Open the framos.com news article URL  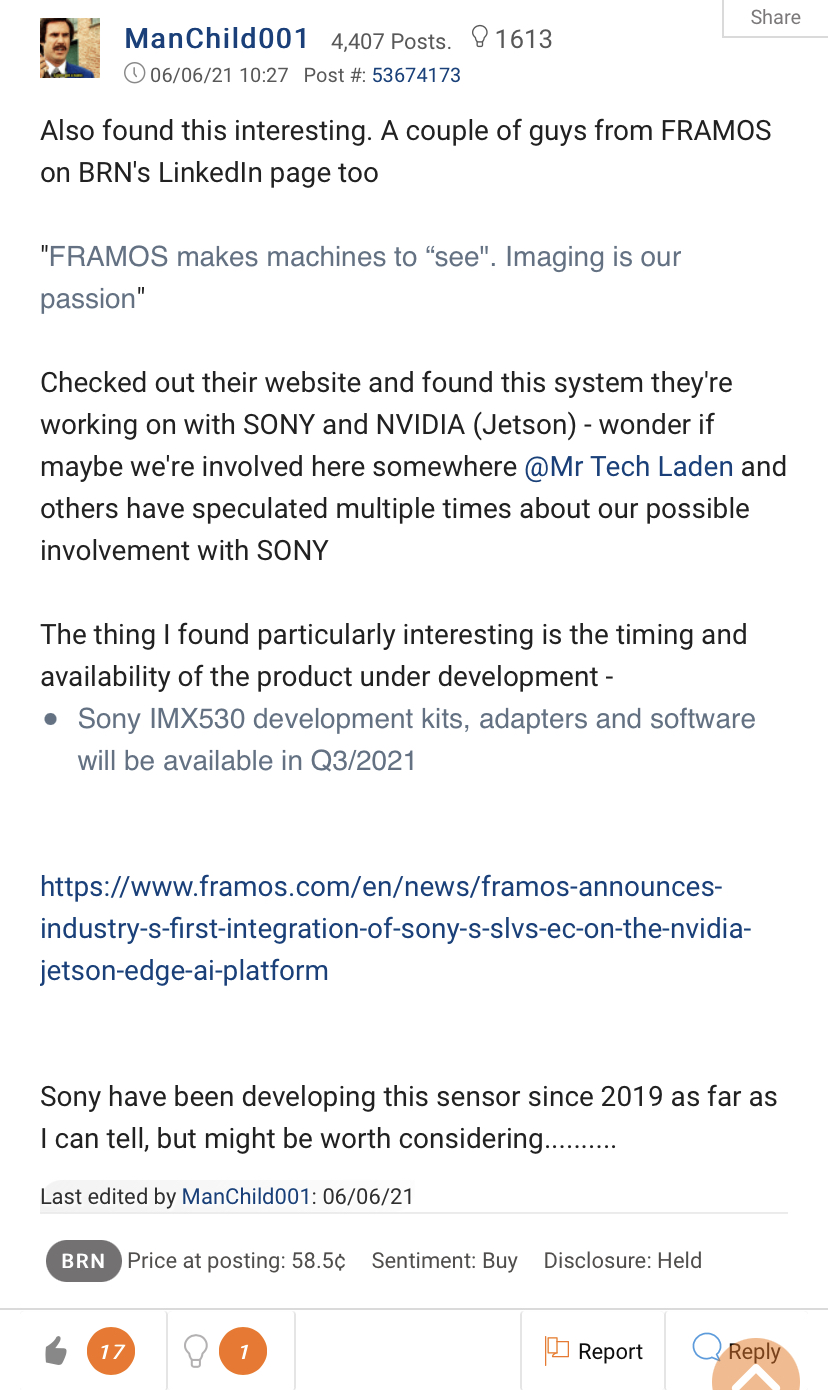(395, 929)
